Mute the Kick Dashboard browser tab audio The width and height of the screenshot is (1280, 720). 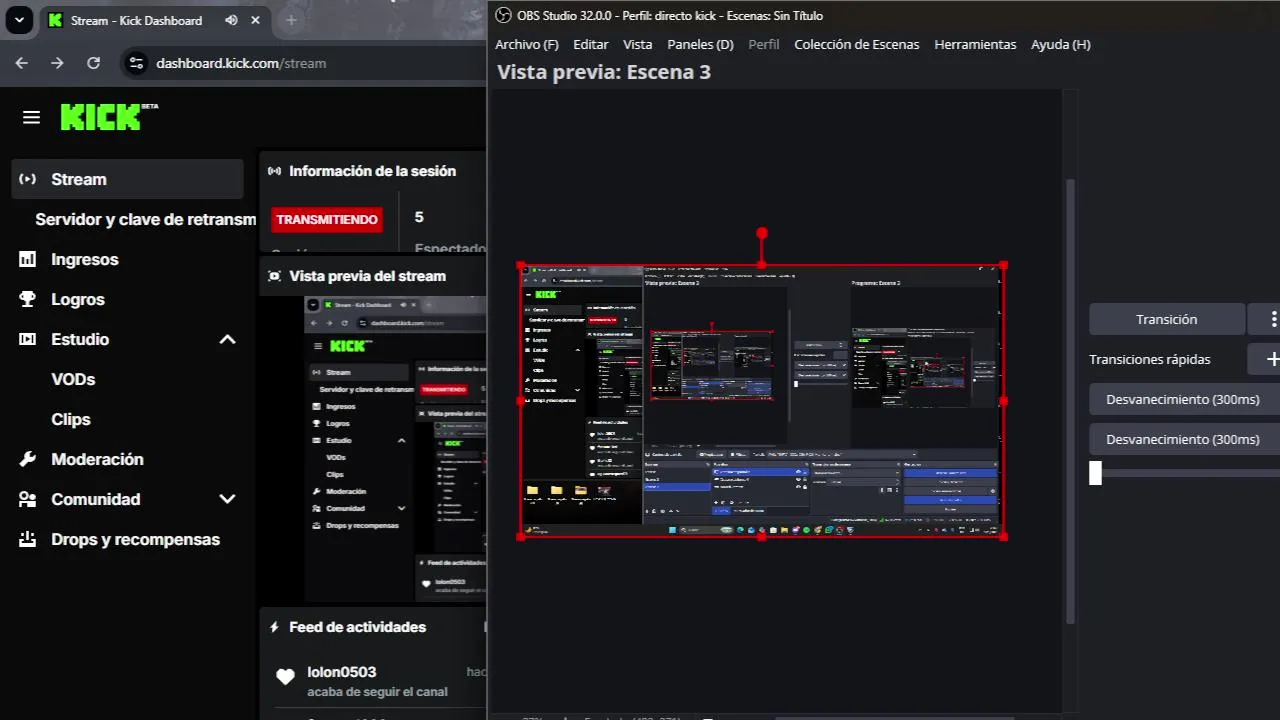(231, 20)
